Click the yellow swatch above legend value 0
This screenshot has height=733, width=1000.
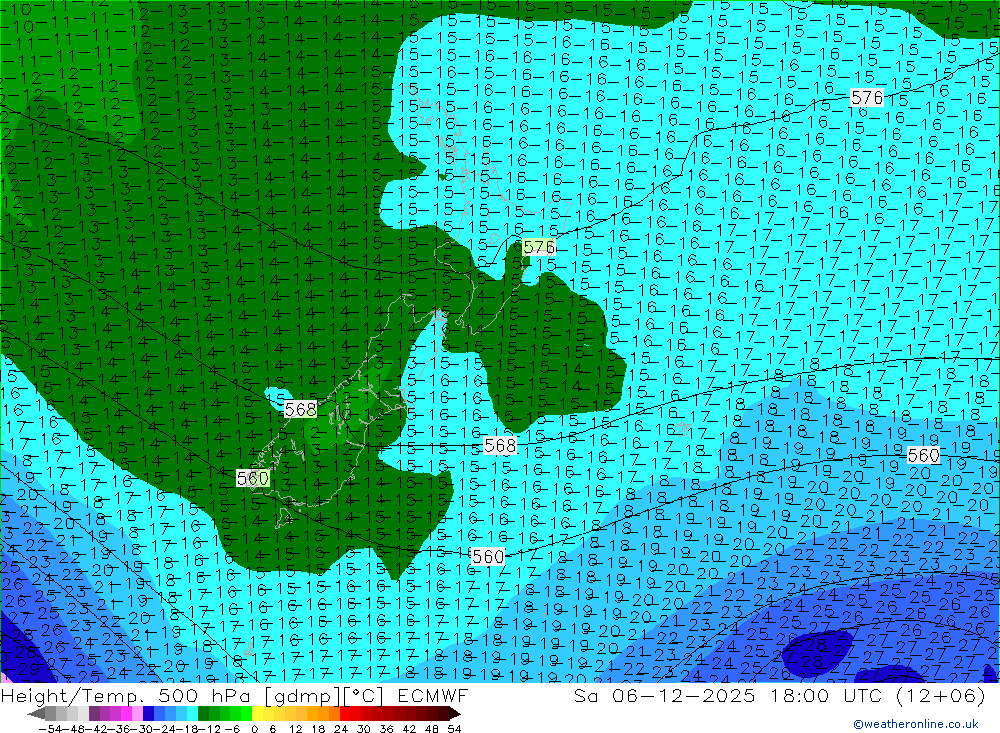pyautogui.click(x=258, y=713)
